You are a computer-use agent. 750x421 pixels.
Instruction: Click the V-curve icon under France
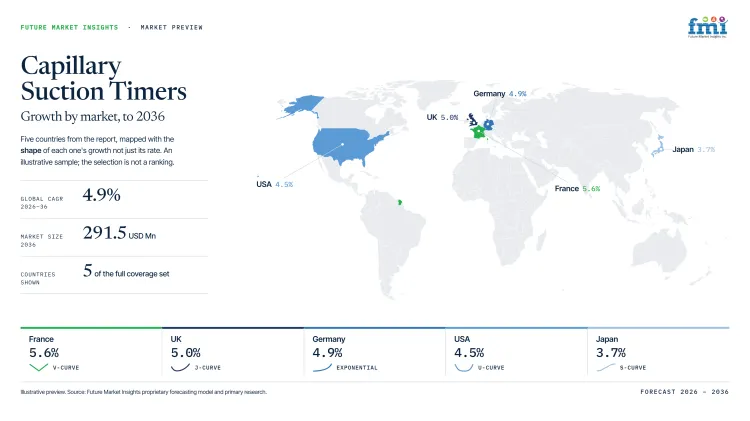point(38,367)
